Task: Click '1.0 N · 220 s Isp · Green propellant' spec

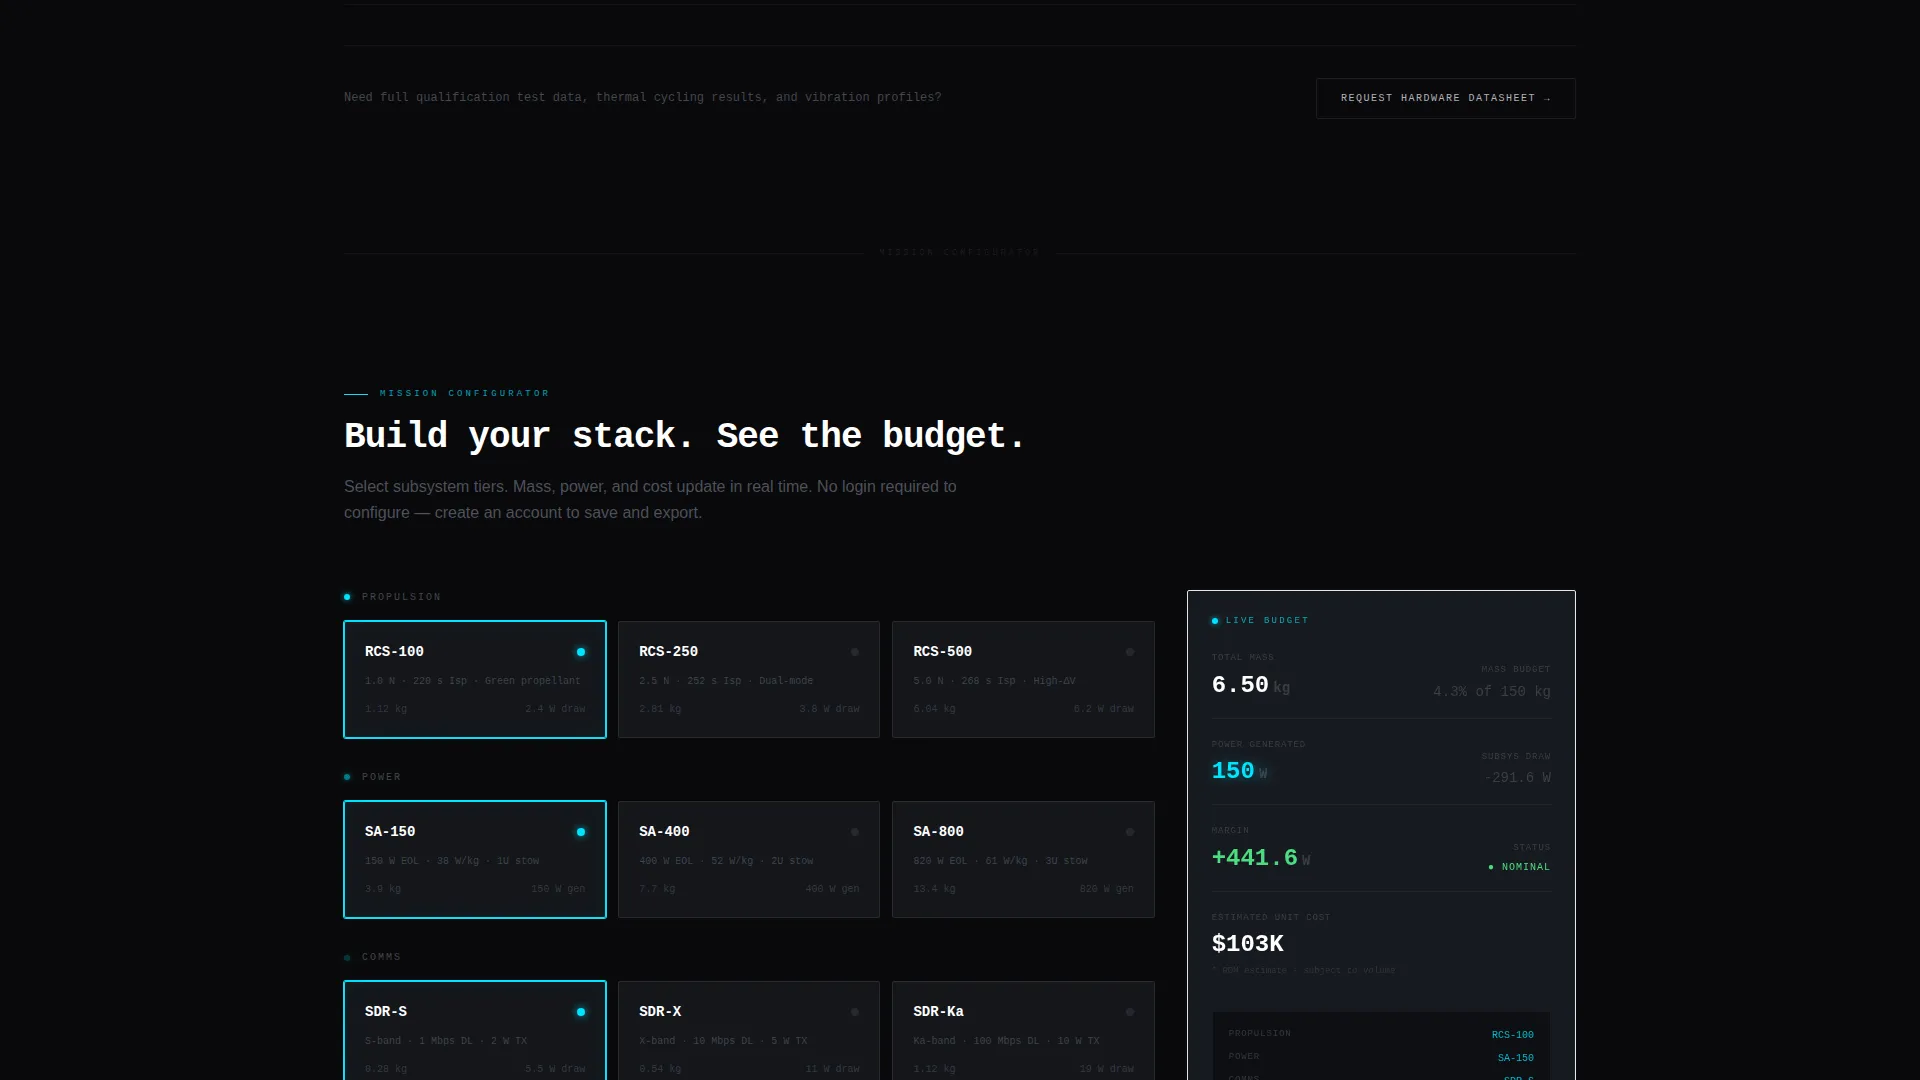Action: (x=472, y=681)
